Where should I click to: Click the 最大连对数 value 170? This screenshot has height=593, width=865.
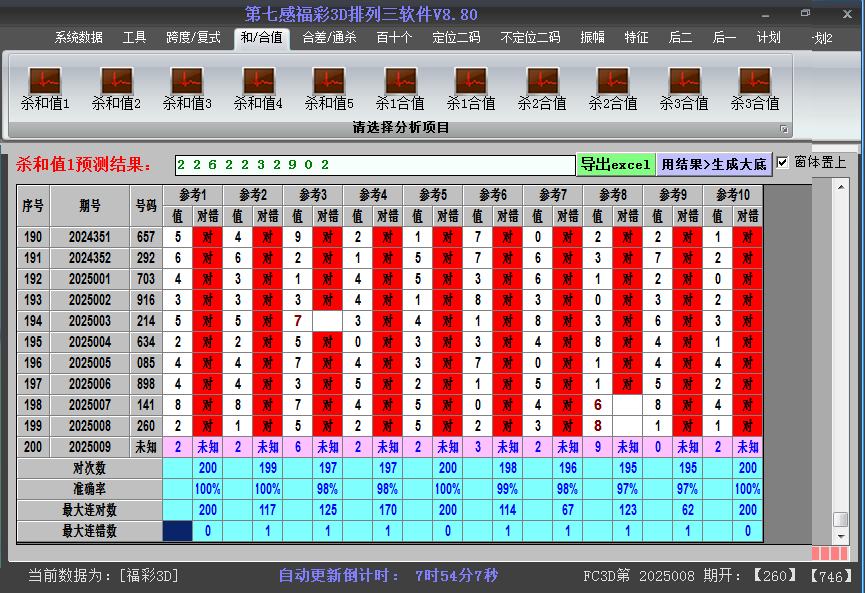pyautogui.click(x=388, y=510)
